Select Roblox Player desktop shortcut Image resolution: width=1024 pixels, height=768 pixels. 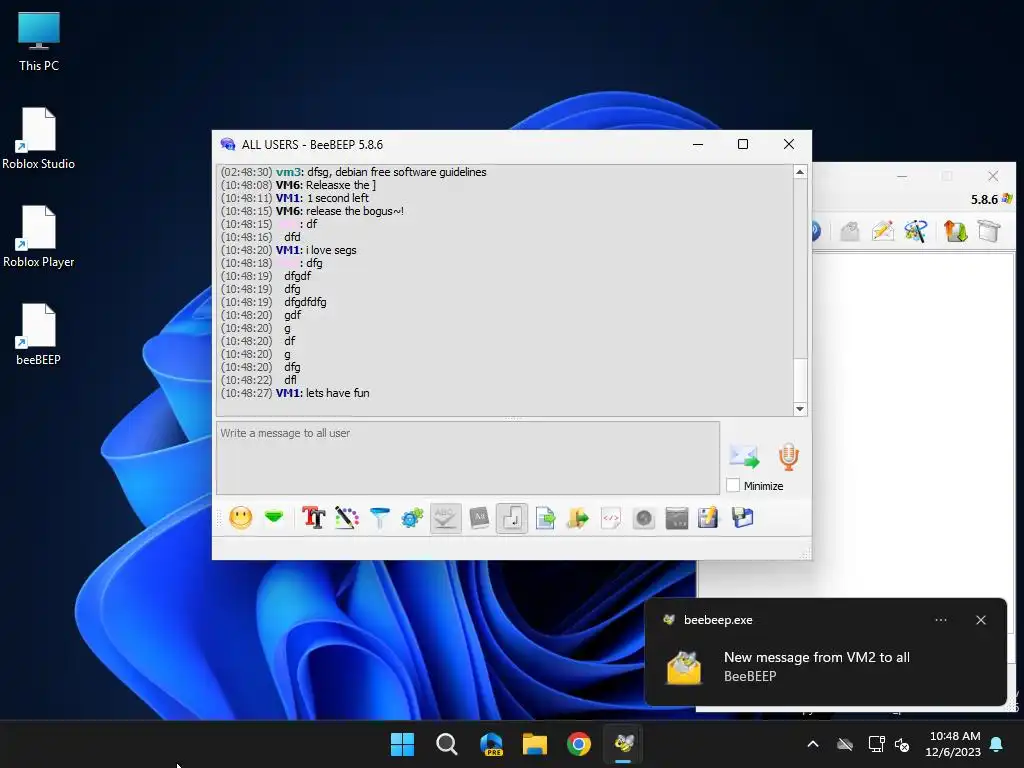39,236
